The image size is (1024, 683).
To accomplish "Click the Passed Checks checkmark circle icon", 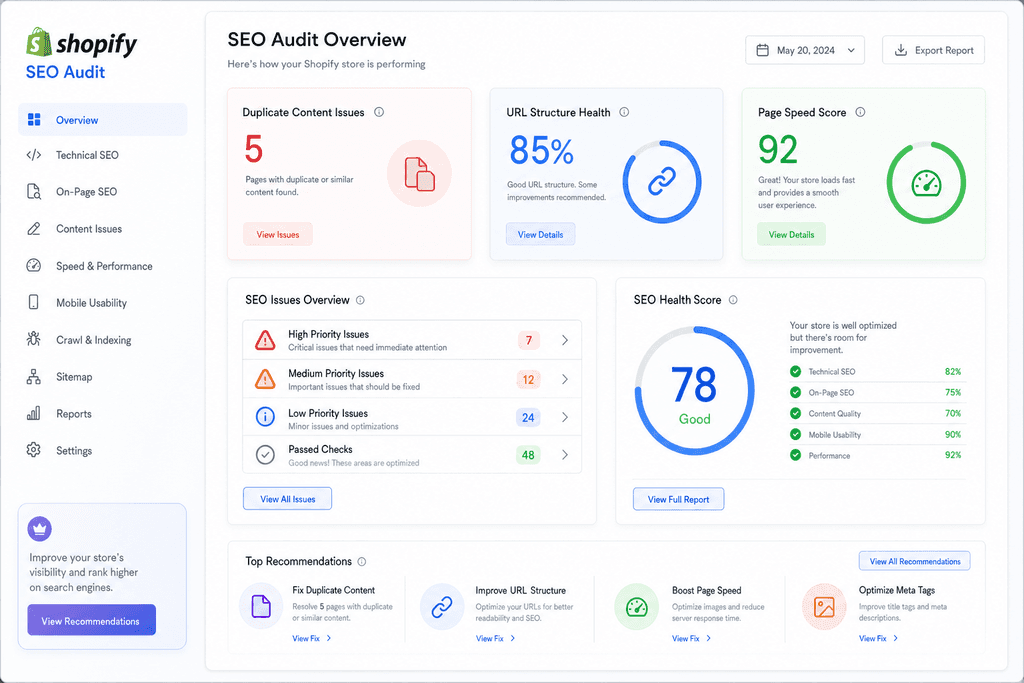I will click(265, 454).
